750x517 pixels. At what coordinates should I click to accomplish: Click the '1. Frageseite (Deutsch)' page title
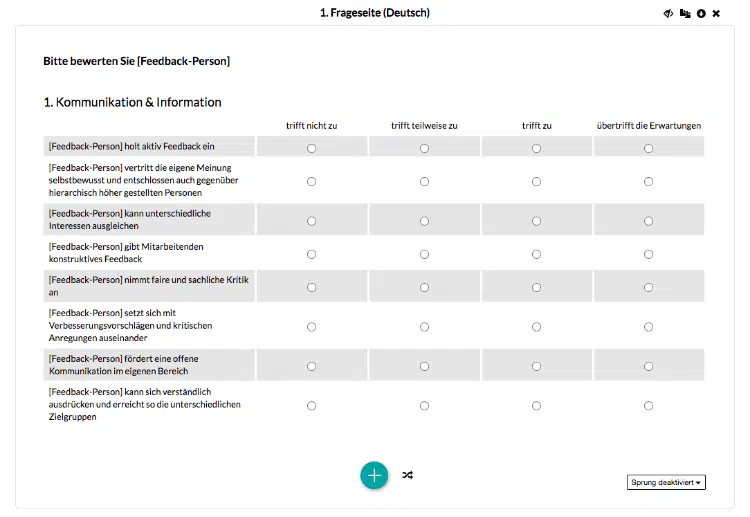(375, 13)
